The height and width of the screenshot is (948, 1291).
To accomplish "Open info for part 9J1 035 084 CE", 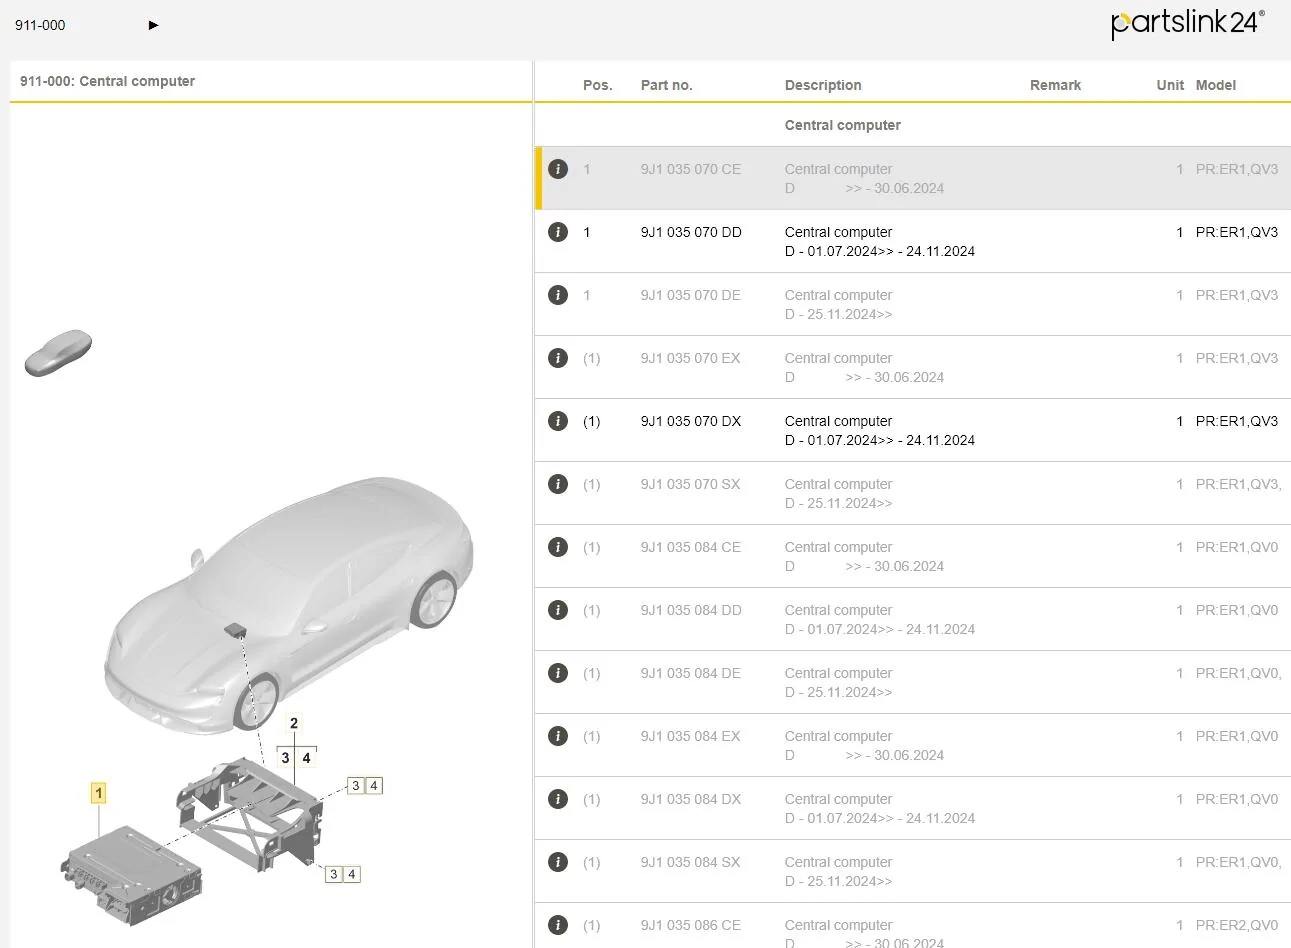I will pyautogui.click(x=558, y=547).
